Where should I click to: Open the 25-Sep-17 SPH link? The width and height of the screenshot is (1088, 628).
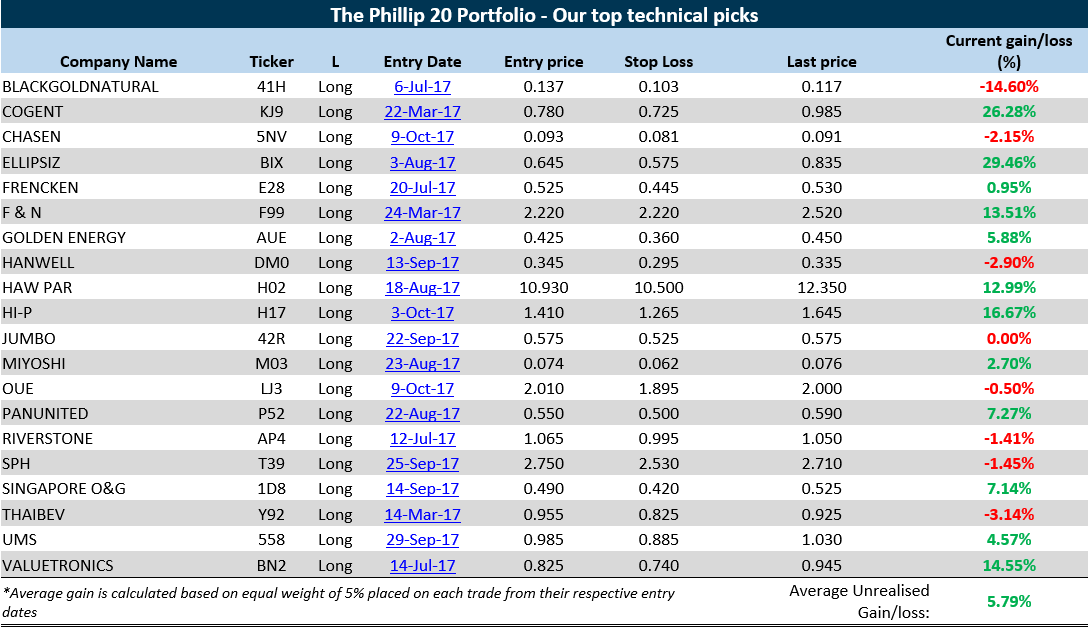[422, 464]
